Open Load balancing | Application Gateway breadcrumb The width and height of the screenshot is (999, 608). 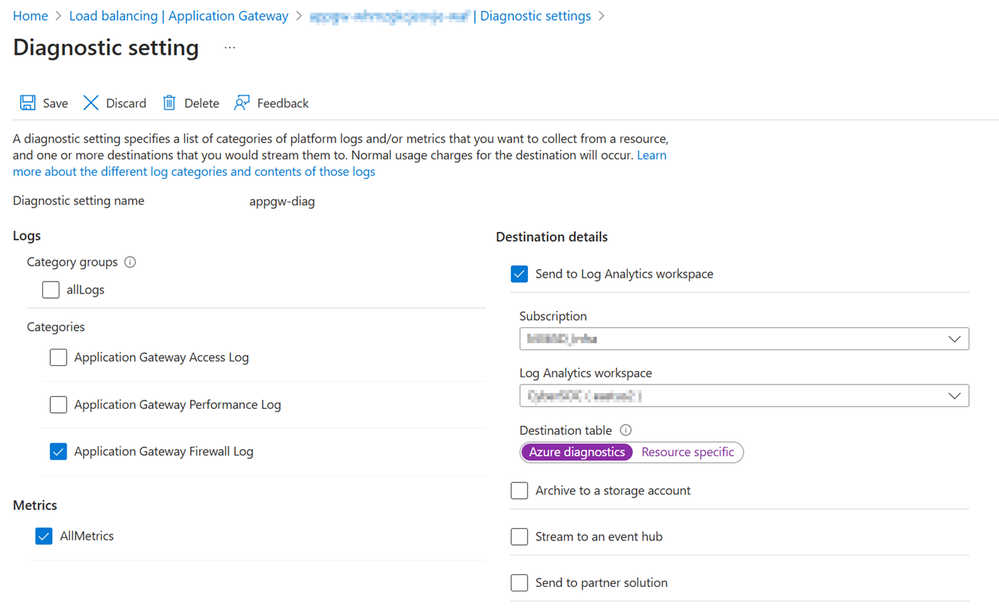point(178,16)
